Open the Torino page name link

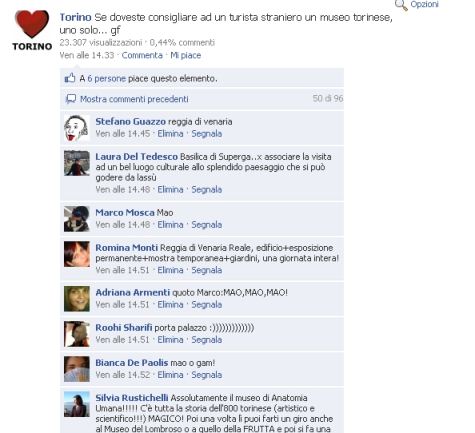tap(75, 17)
